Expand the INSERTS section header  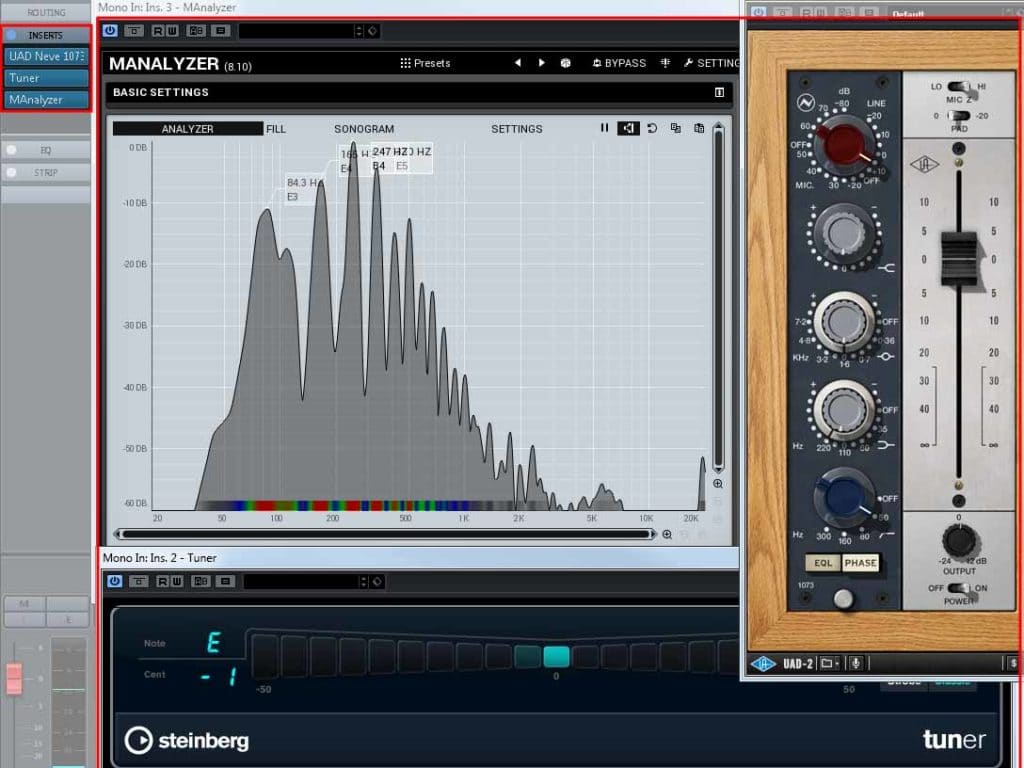[46, 35]
